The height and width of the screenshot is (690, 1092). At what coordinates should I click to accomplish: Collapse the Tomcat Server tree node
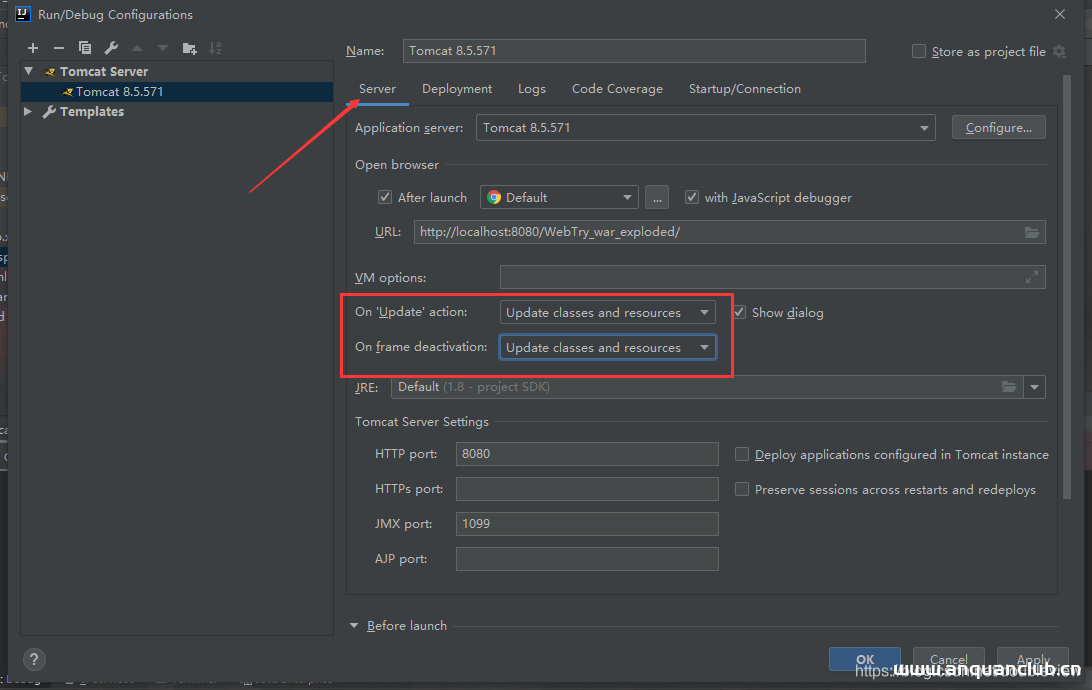(29, 71)
